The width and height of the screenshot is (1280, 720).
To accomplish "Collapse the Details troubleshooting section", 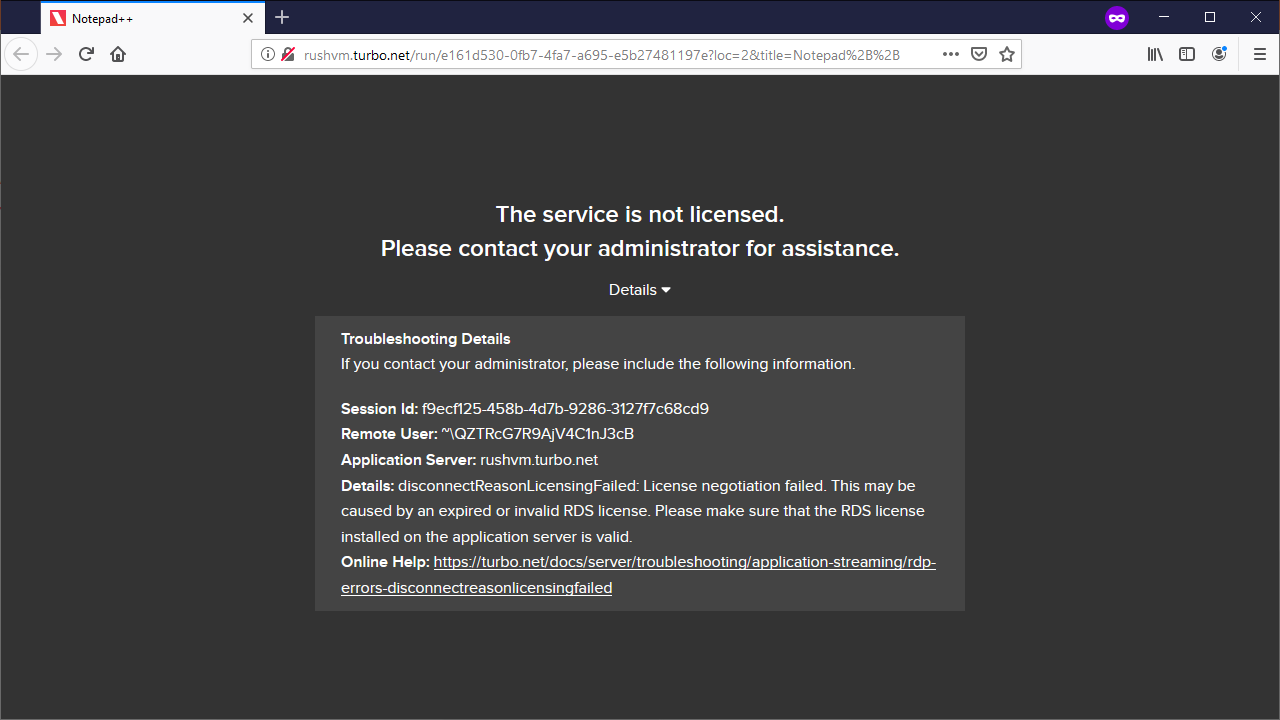I will [640, 290].
